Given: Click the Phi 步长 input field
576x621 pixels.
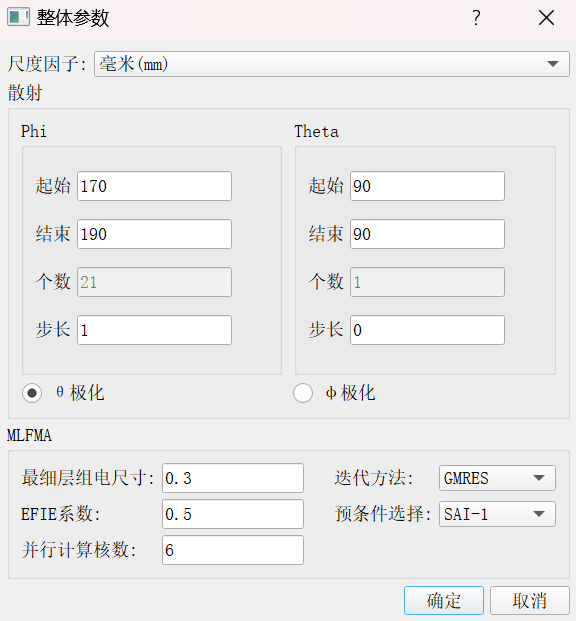Looking at the screenshot, I should (154, 330).
